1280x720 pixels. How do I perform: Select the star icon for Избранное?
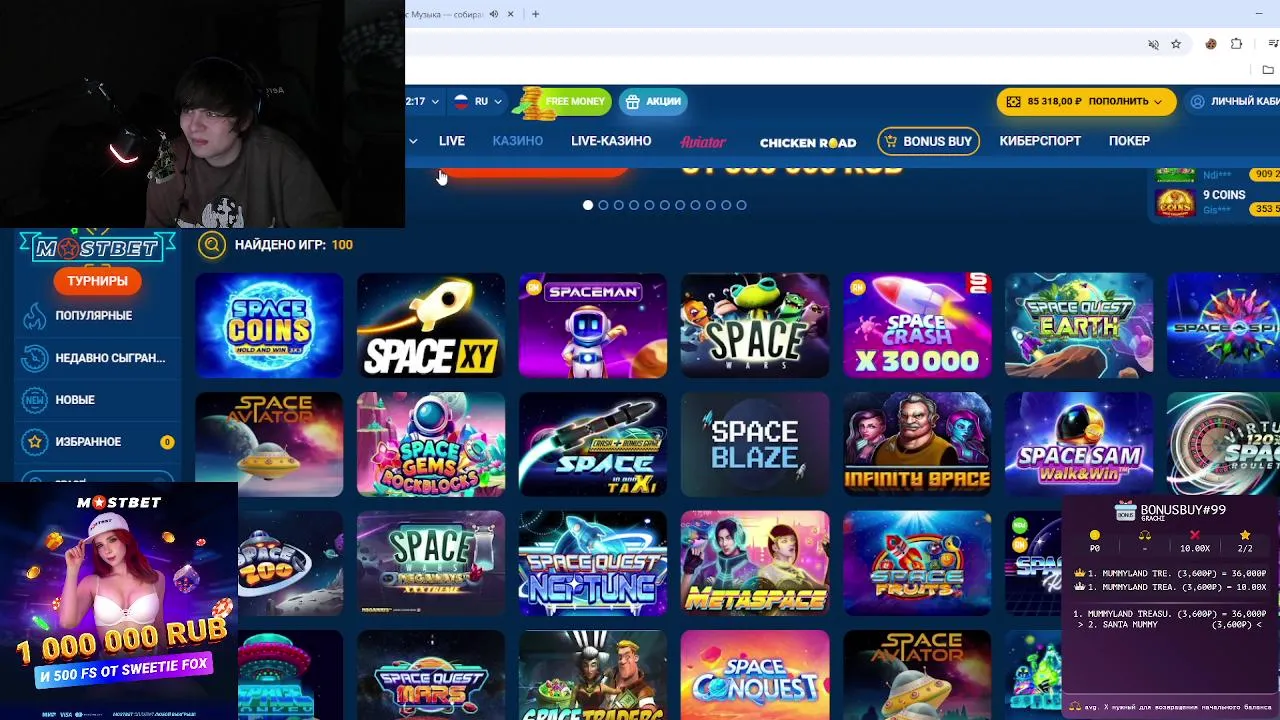click(35, 442)
